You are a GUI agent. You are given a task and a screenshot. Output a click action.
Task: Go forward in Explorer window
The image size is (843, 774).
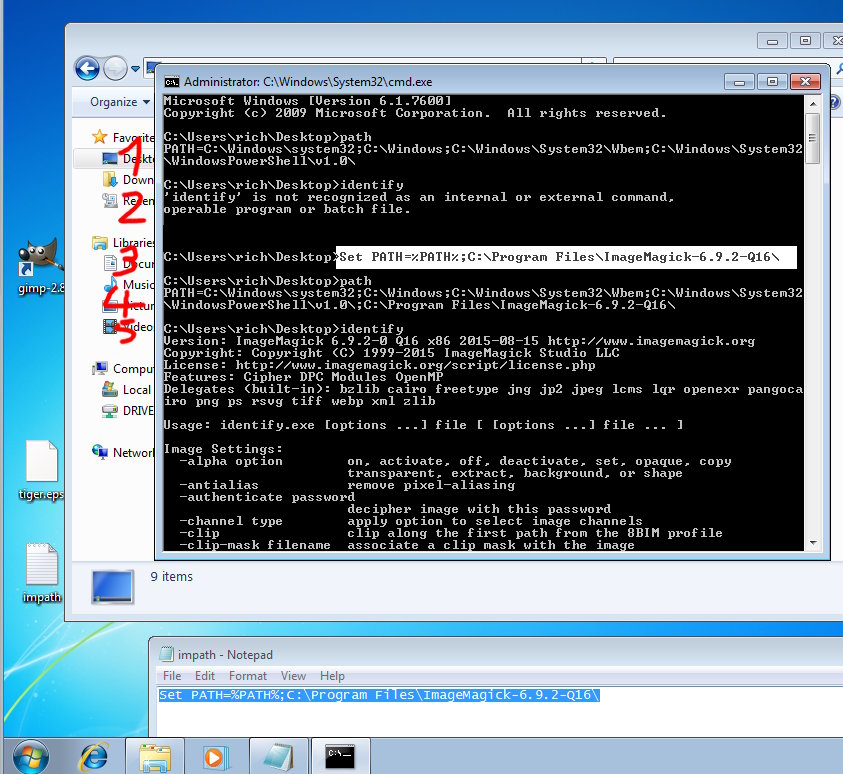[x=115, y=69]
